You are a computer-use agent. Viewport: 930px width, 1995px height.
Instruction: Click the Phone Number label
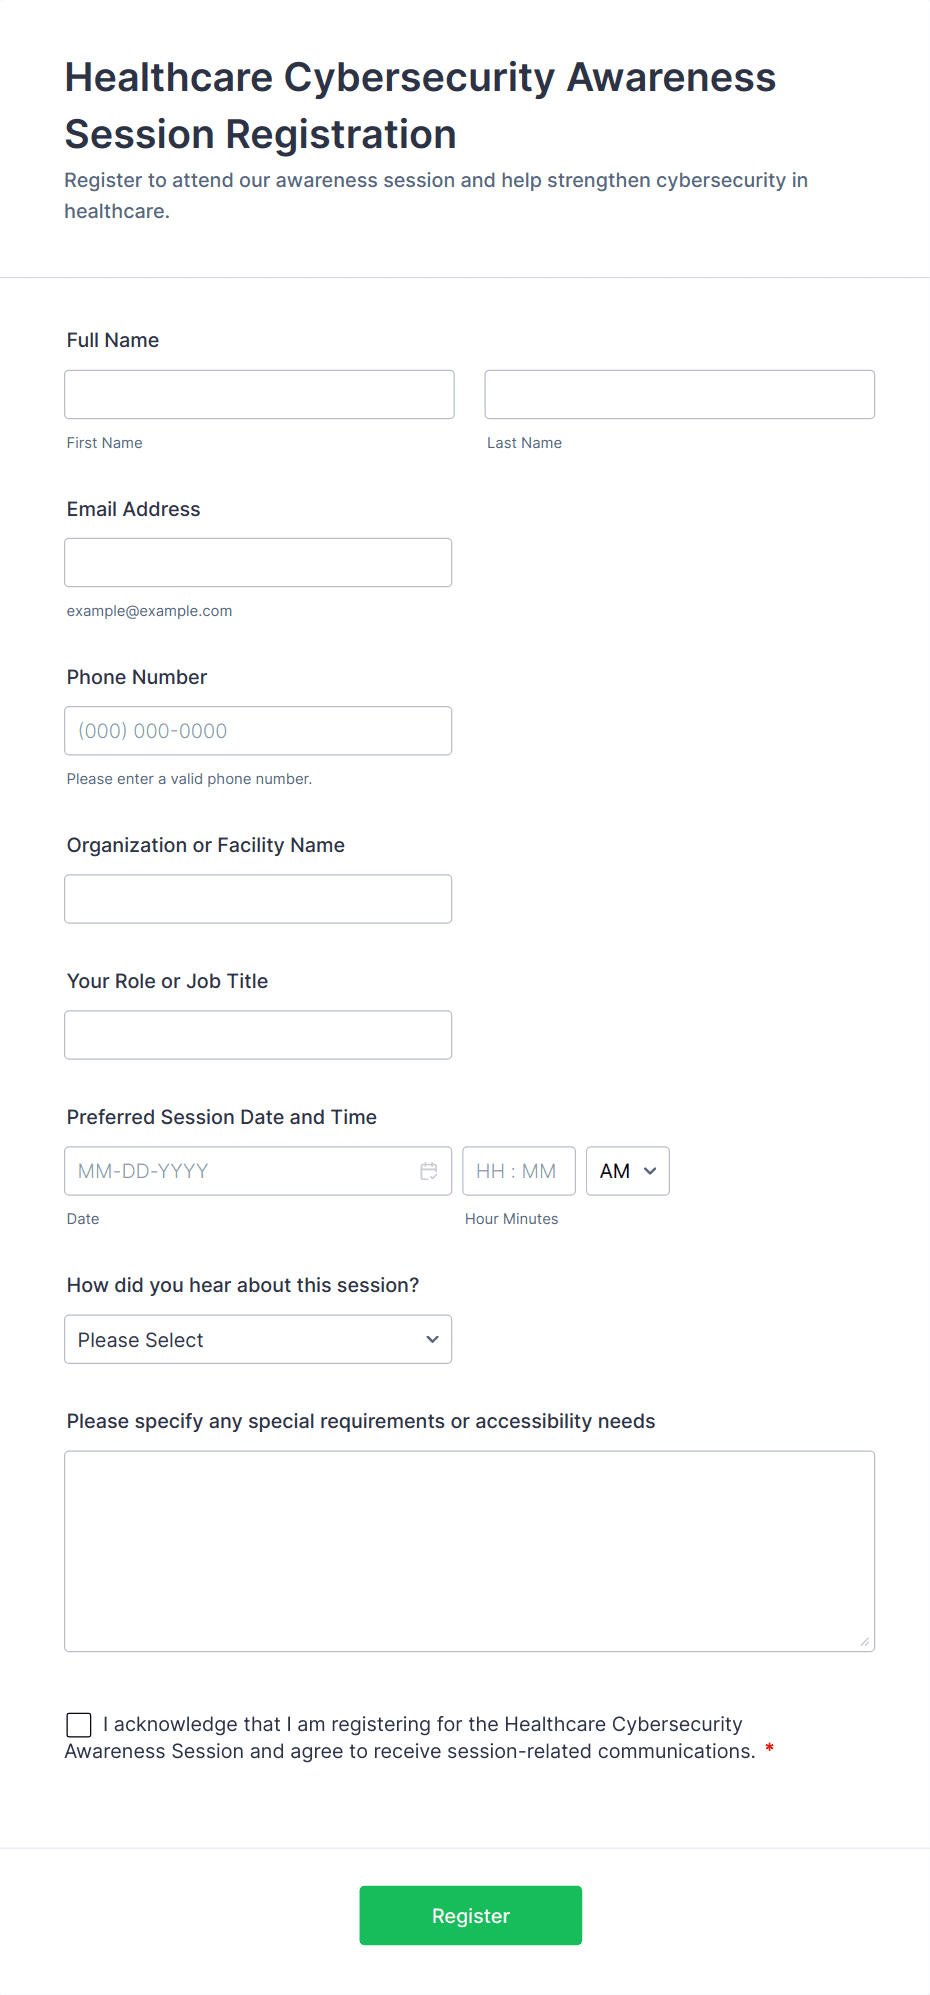(137, 677)
